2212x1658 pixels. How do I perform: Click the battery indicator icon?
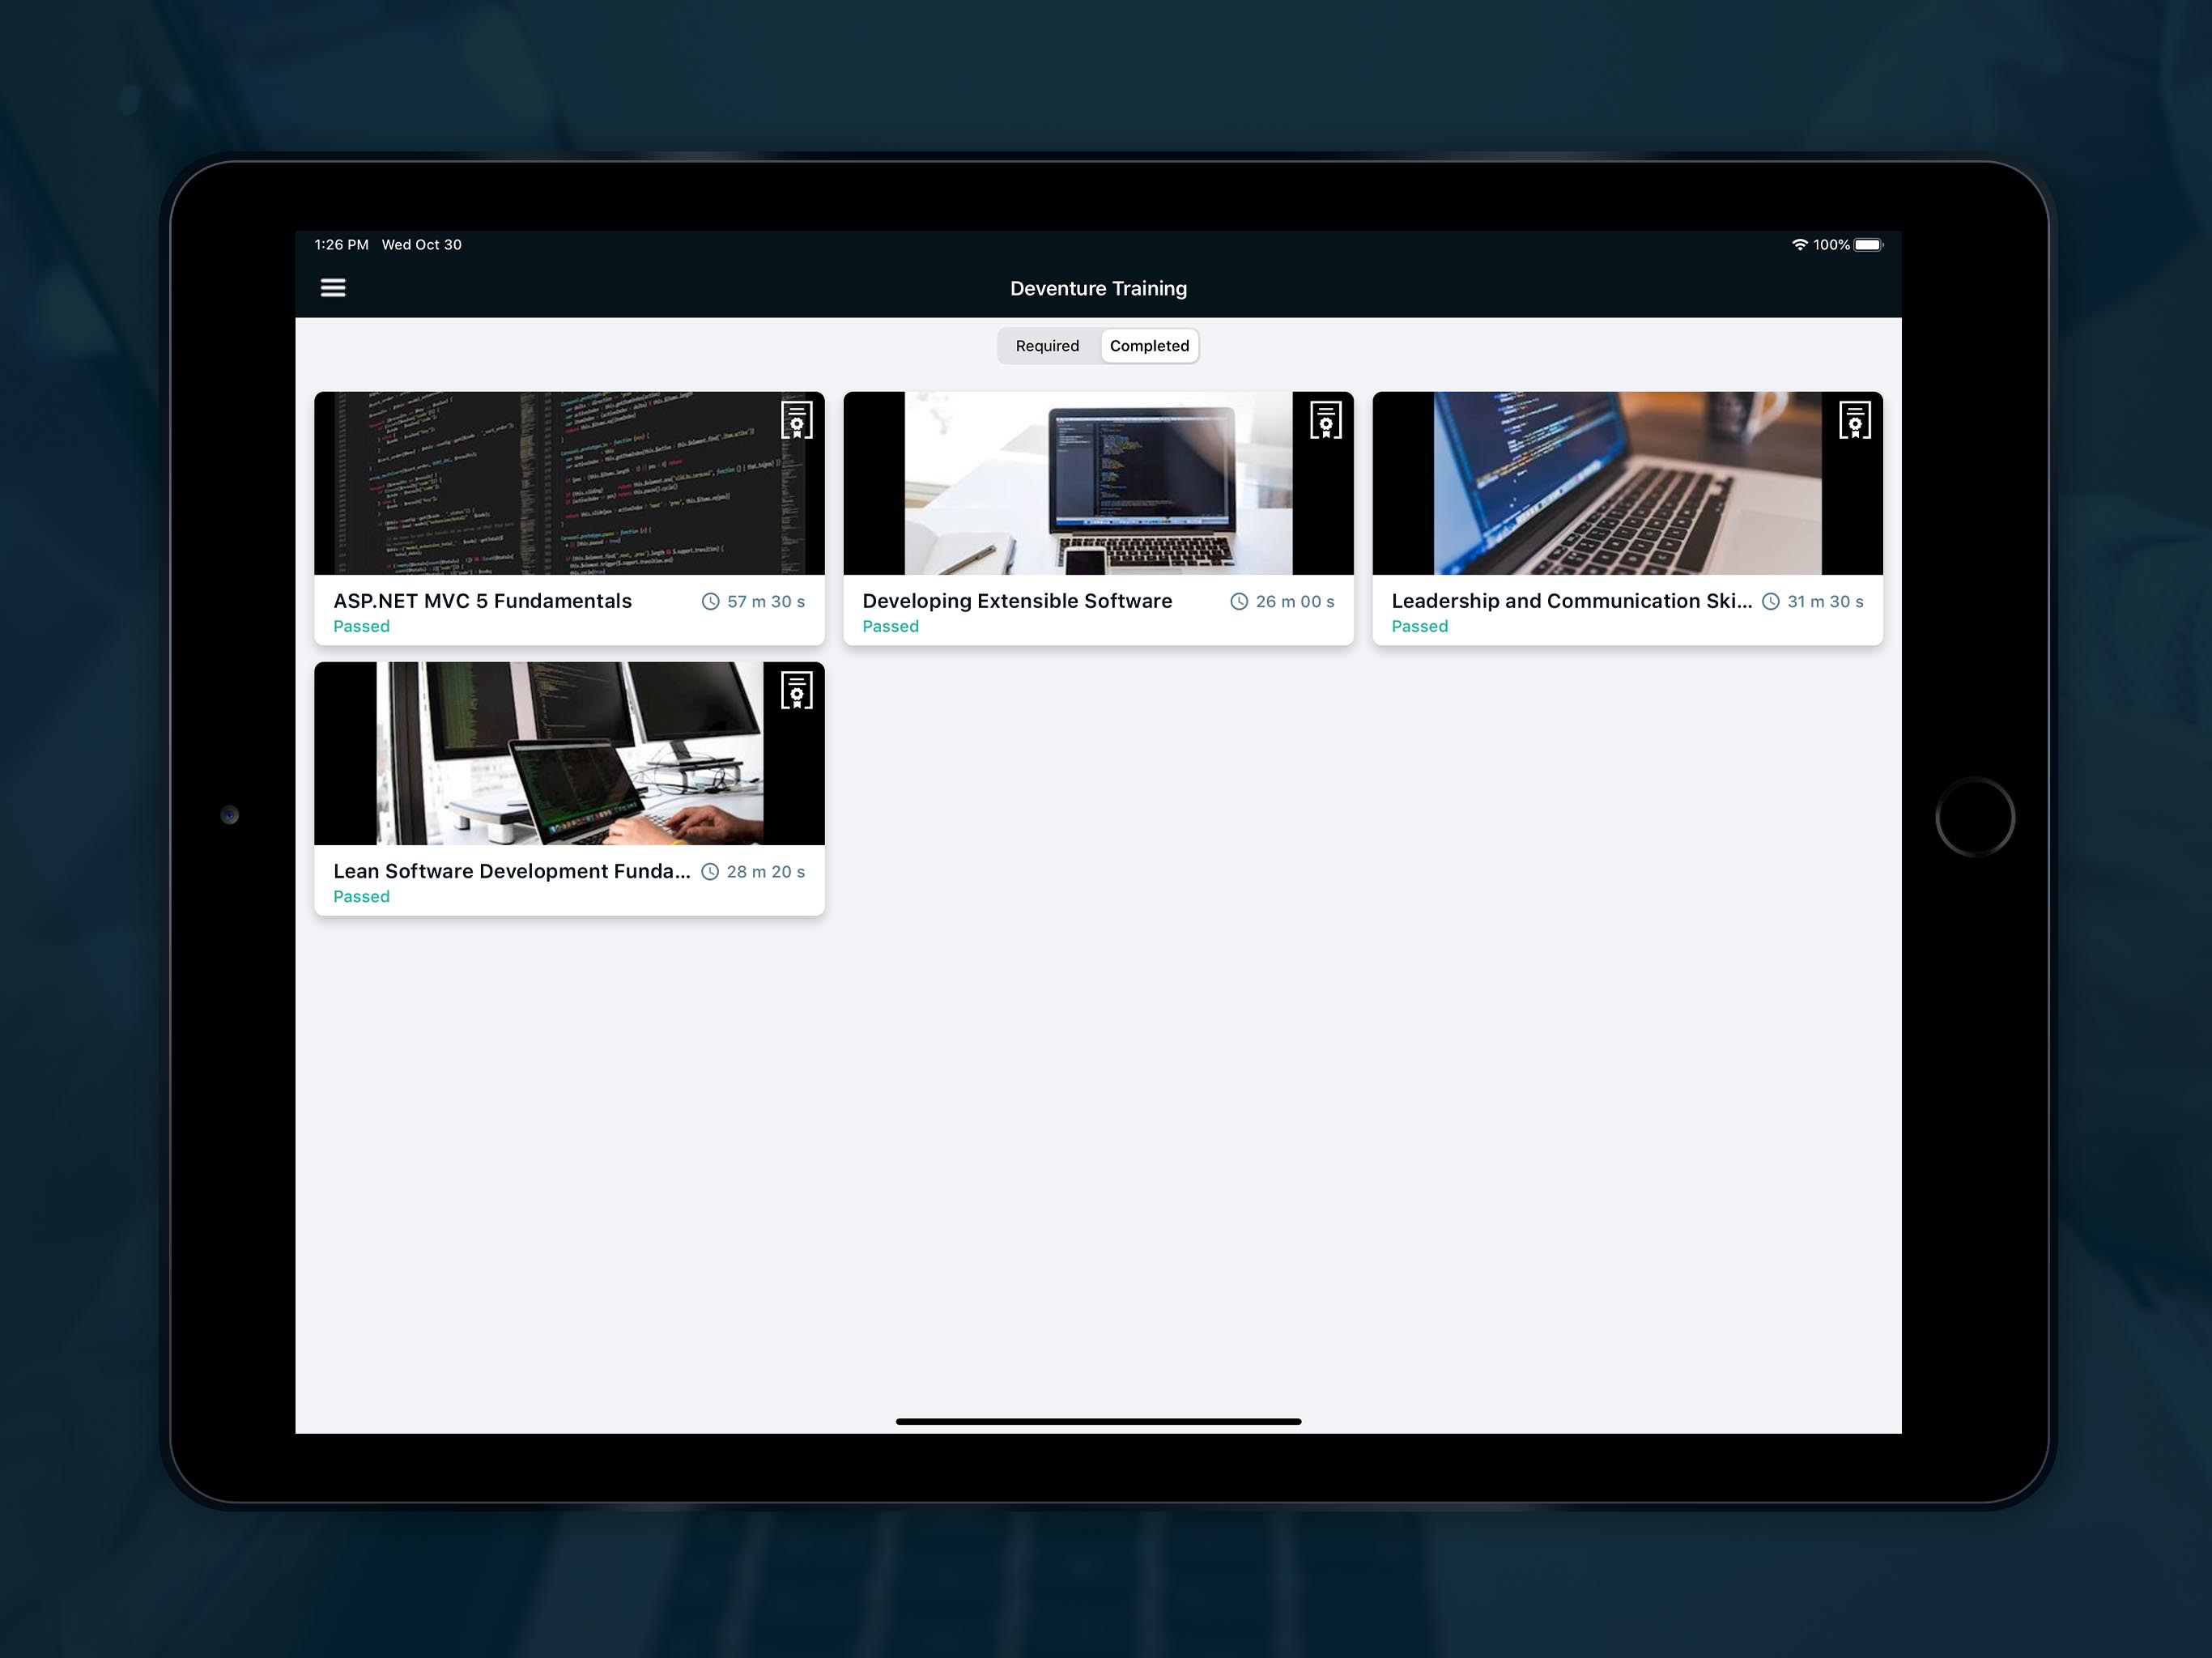pos(1869,245)
